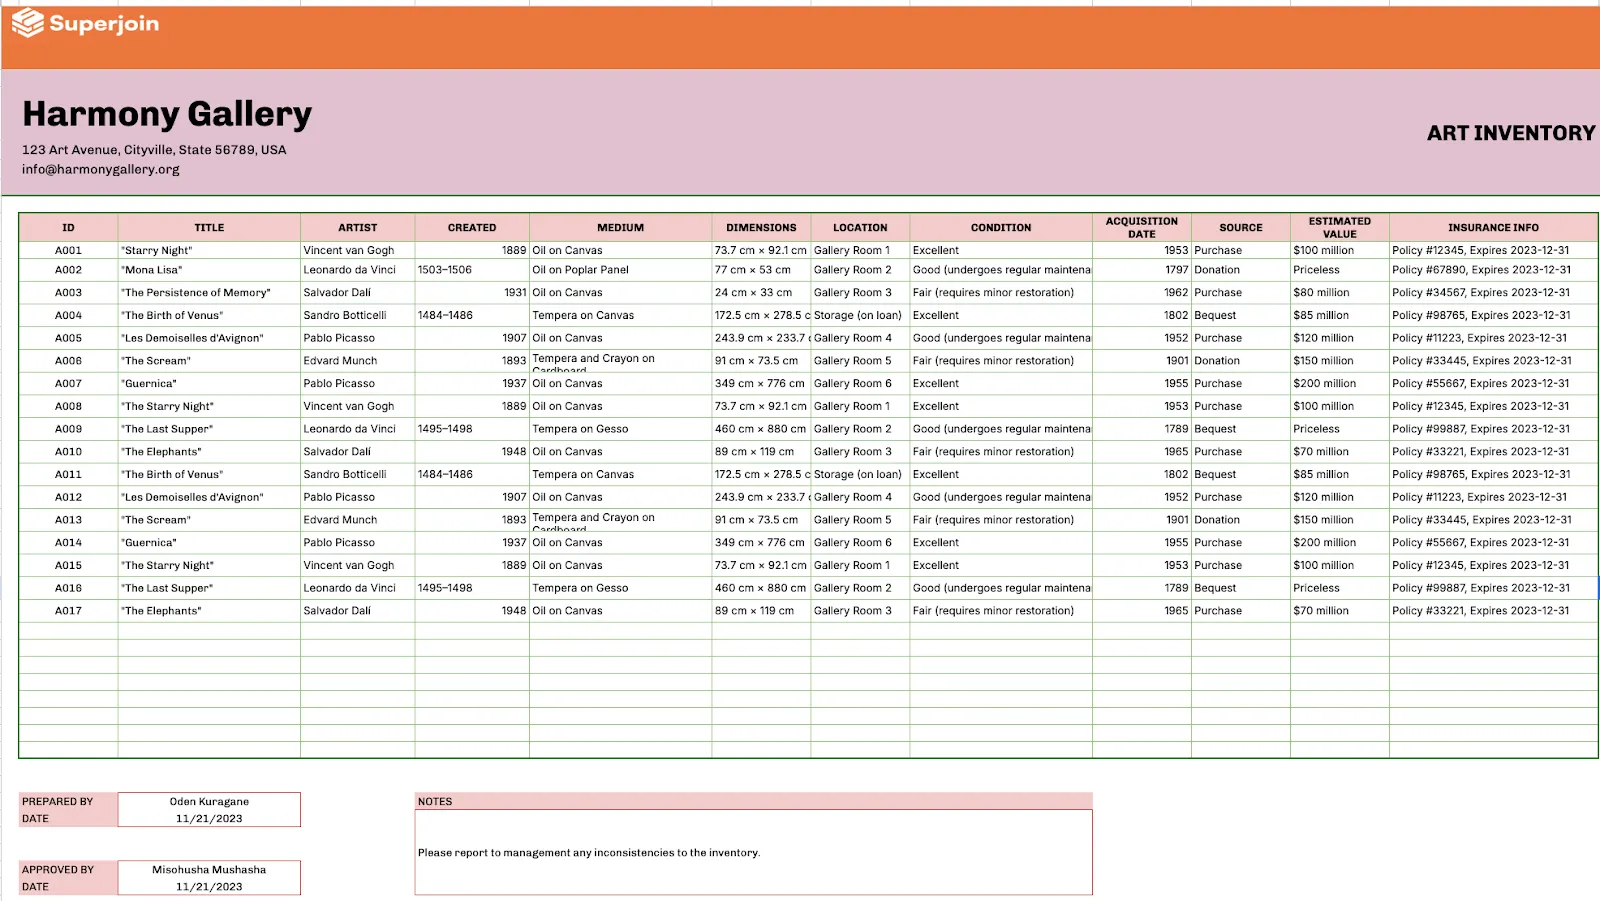Click the address line '123 Art Avenue, Cityville'
The width and height of the screenshot is (1600, 901).
coord(154,150)
